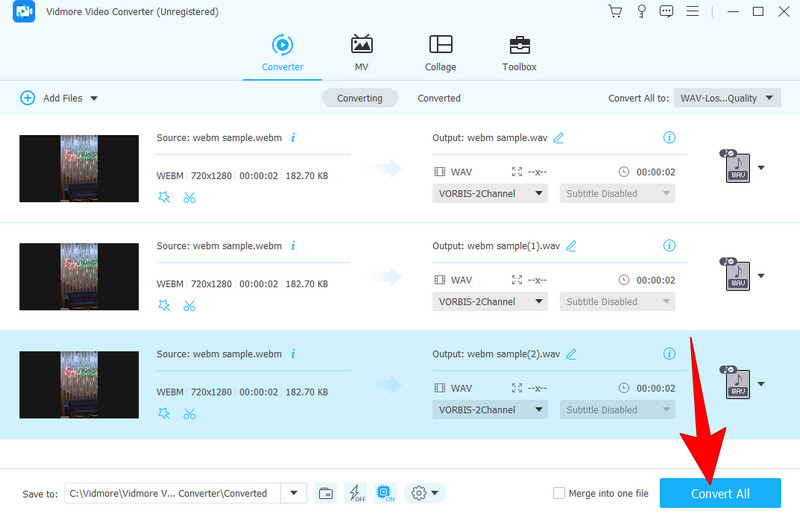800x517 pixels.
Task: Click the key register icon
Action: (x=641, y=11)
